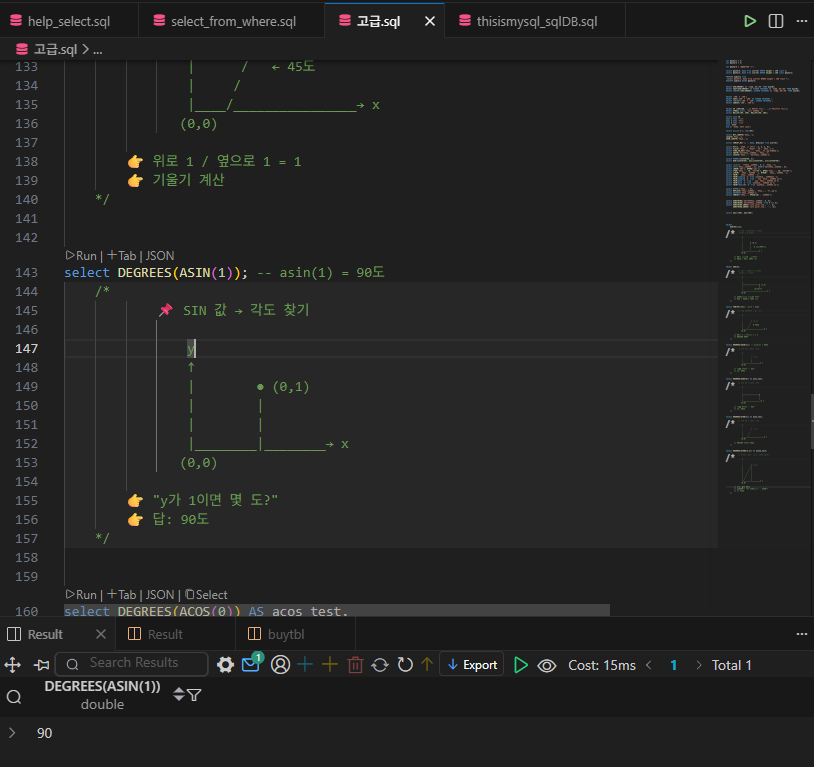
Task: Click the yellow up arrow icon
Action: coord(427,665)
